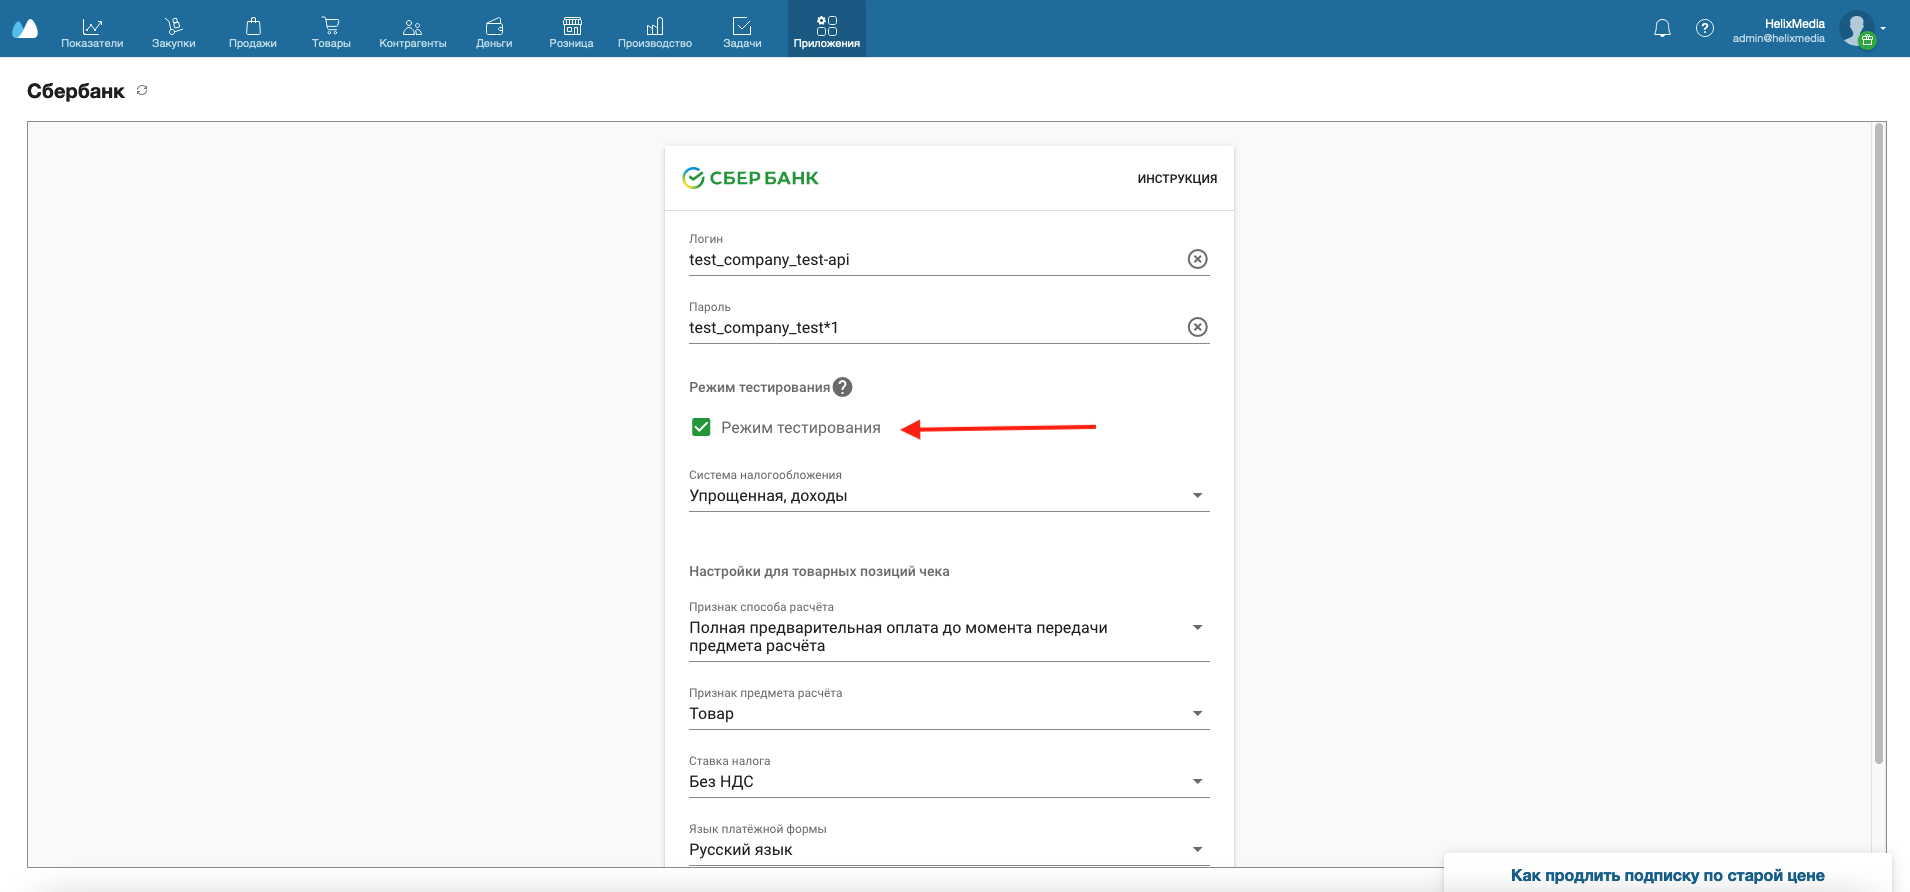Open the notifications bell
Viewport: 1910px width, 892px height.
[x=1662, y=28]
